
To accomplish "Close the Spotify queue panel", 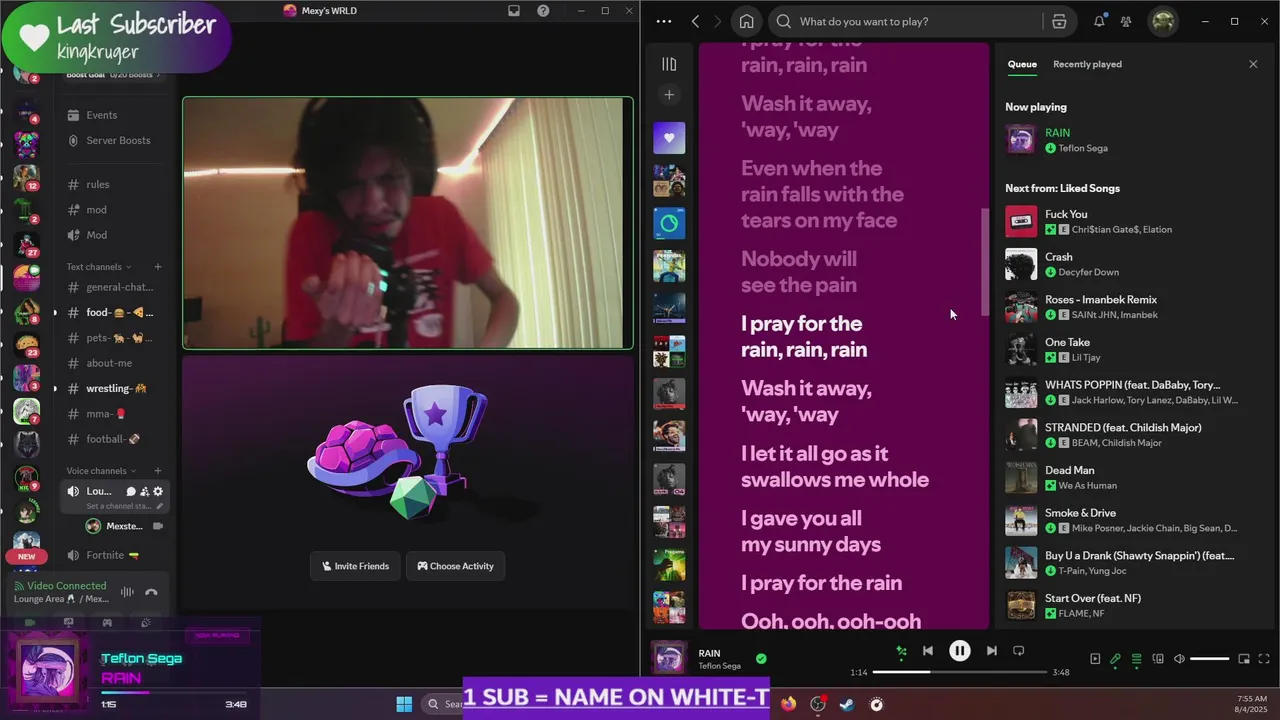I will (1253, 64).
